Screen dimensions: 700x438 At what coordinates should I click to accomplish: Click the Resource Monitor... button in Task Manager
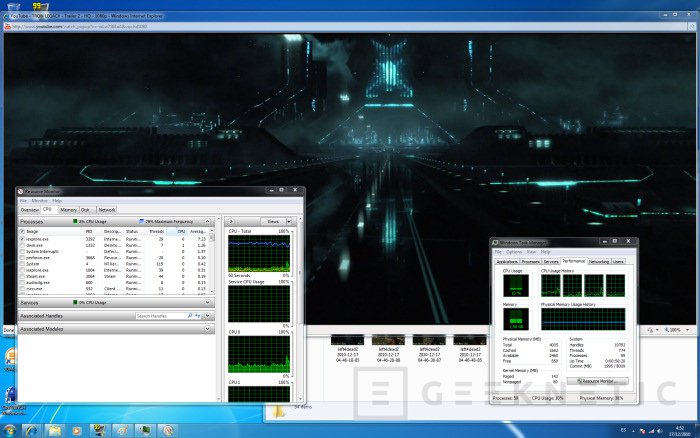pyautogui.click(x=598, y=381)
